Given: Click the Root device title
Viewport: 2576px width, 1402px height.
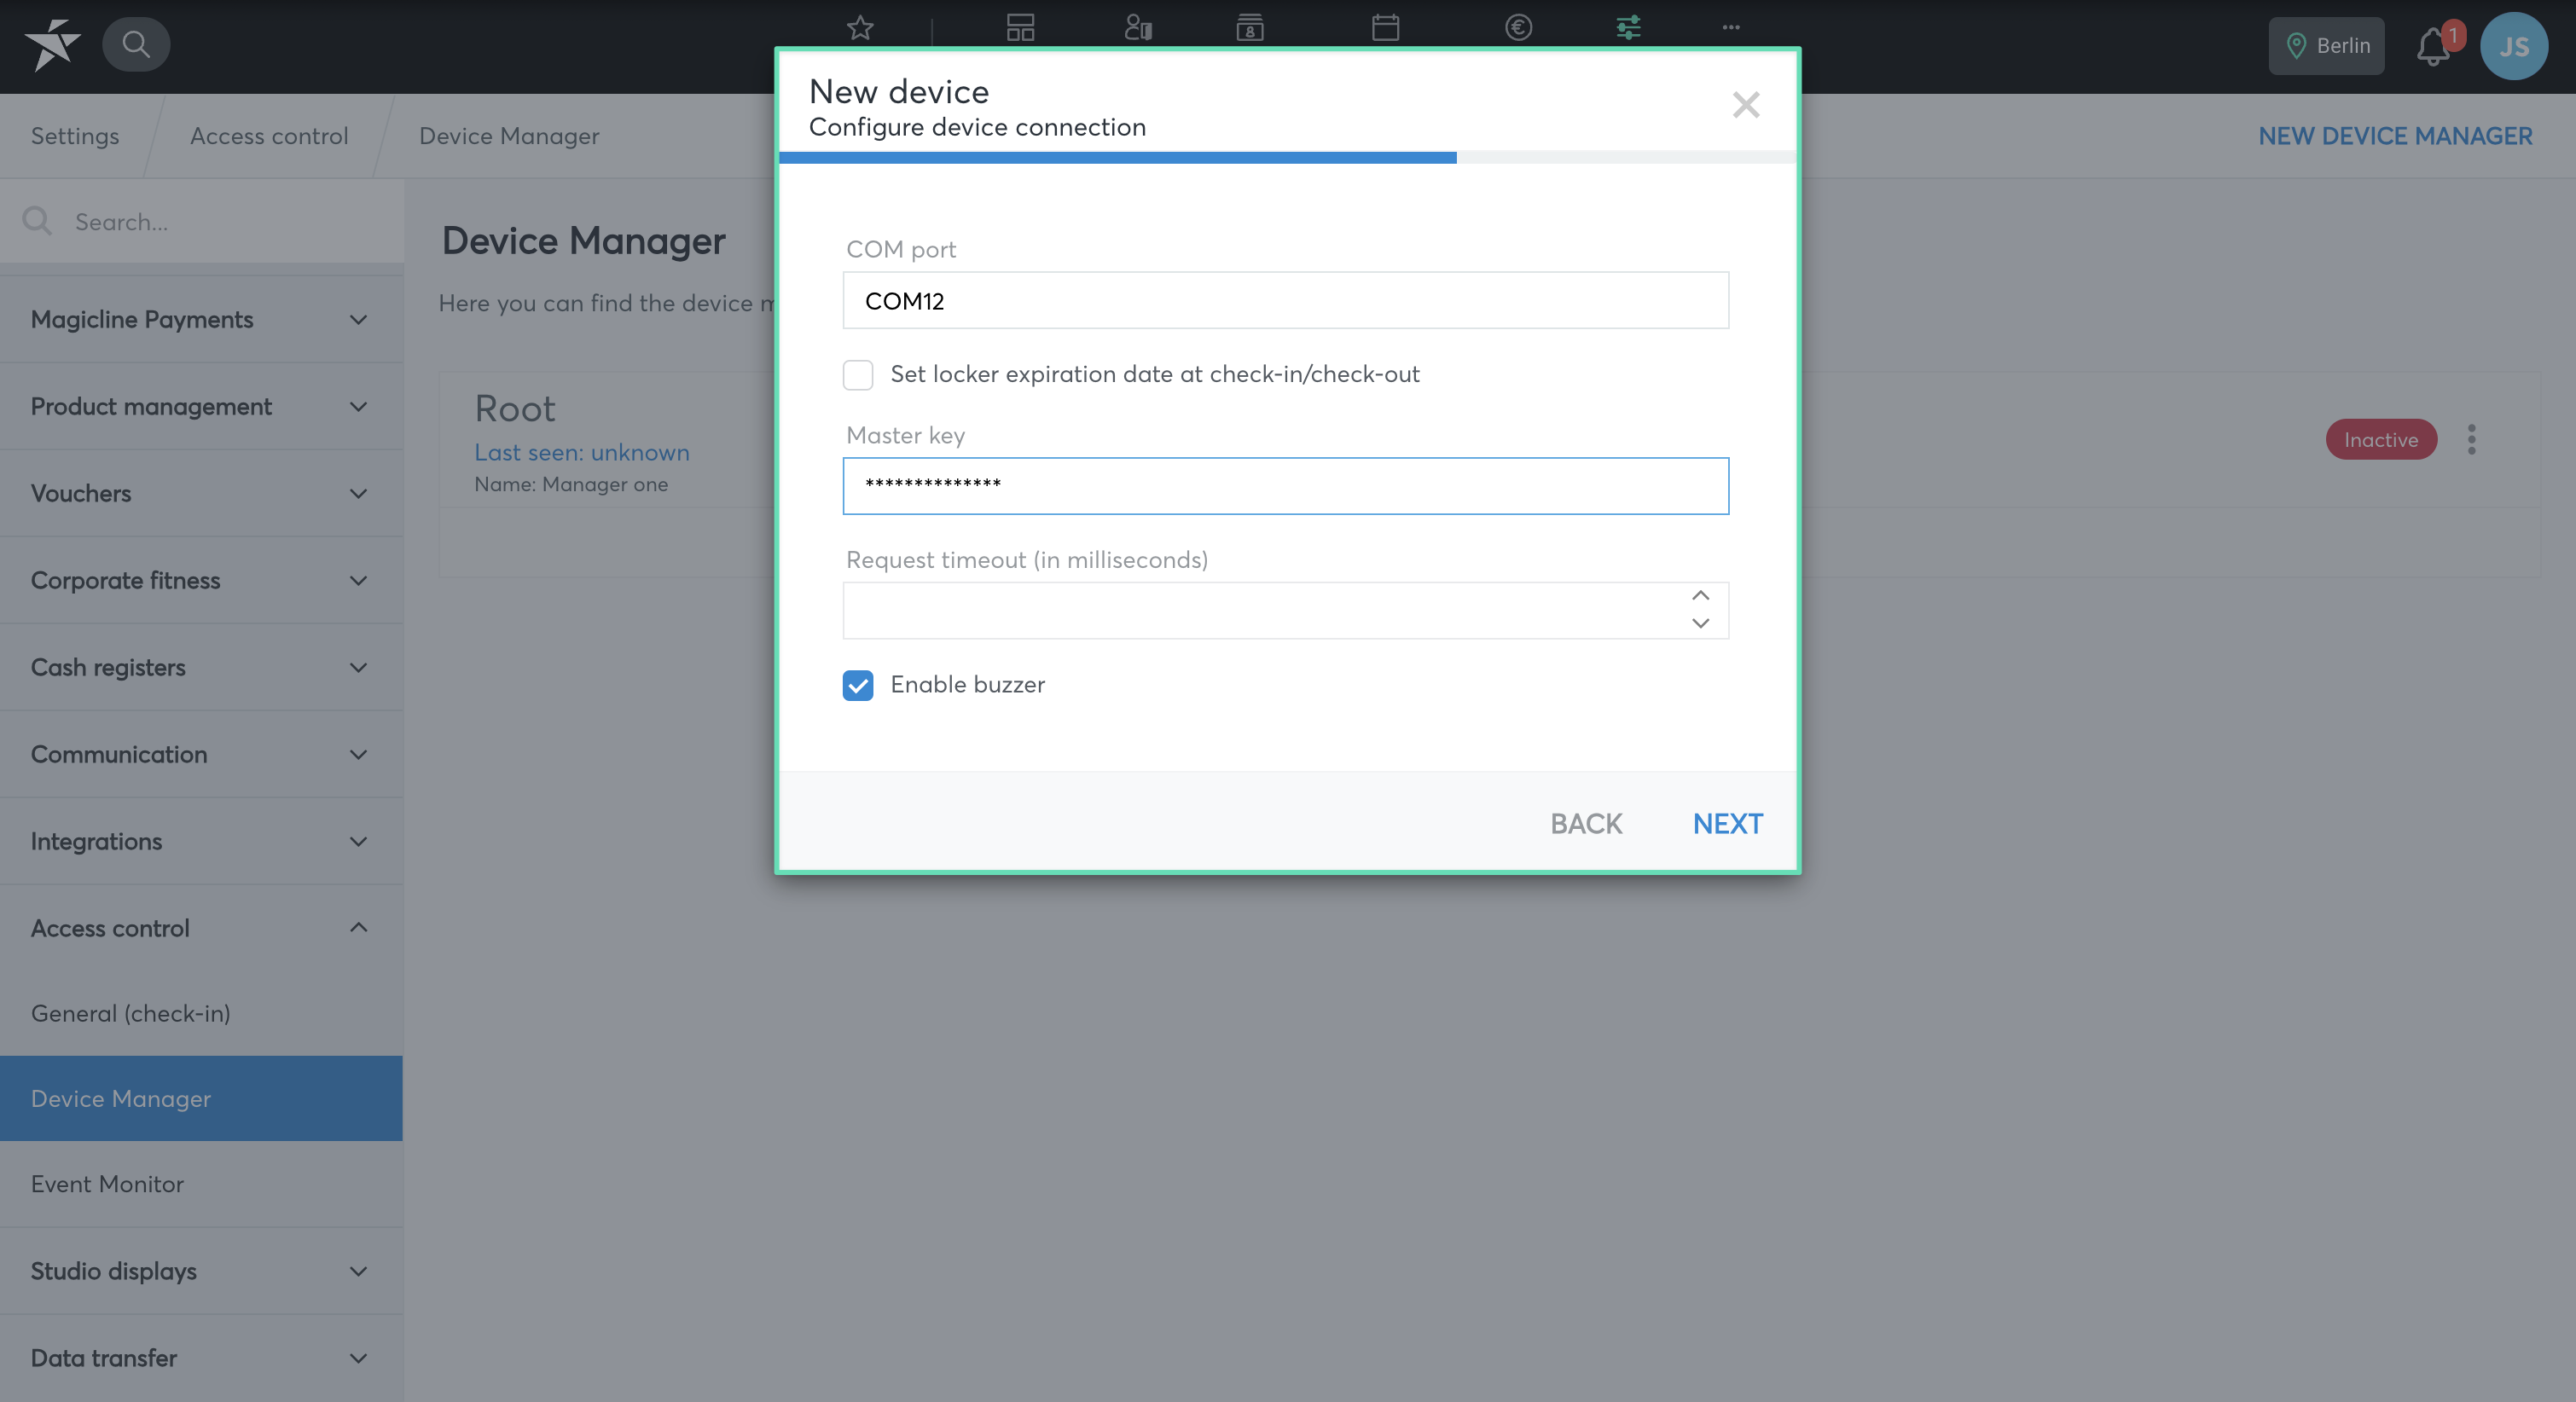Looking at the screenshot, I should (514, 409).
